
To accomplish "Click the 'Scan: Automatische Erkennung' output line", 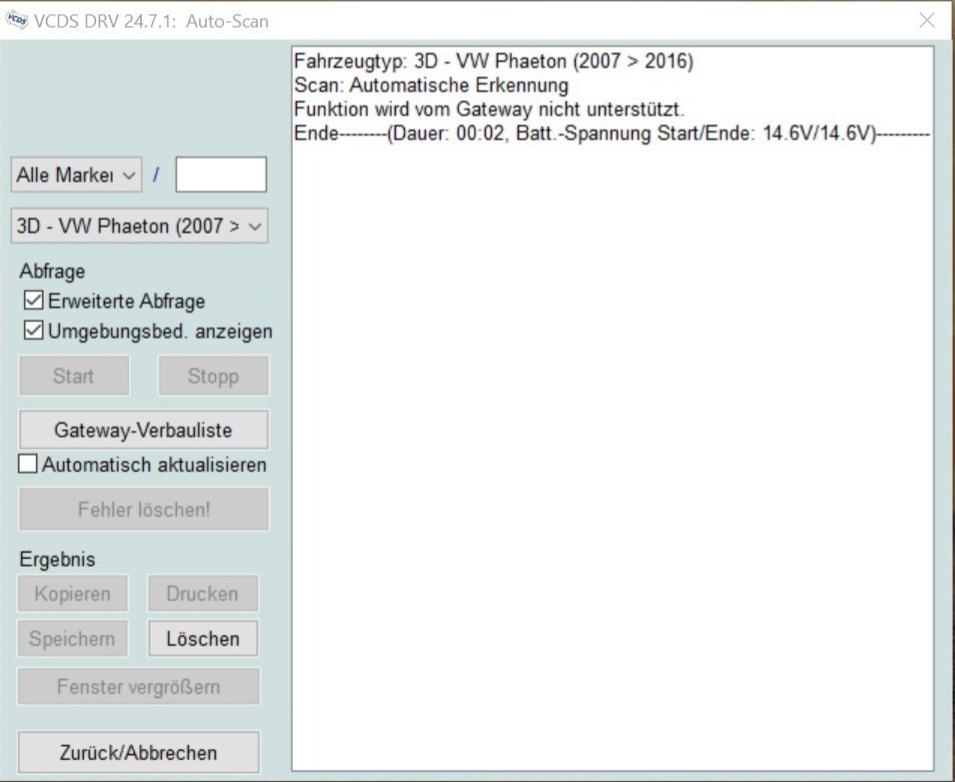I will [x=431, y=85].
